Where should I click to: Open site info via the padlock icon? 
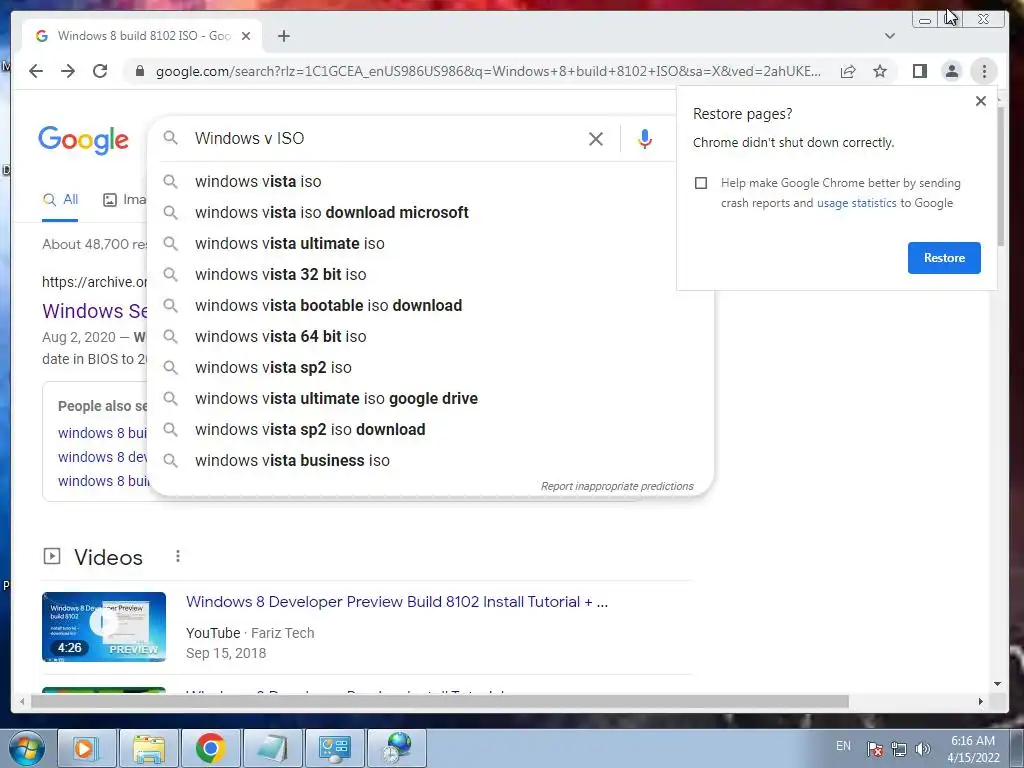point(139,71)
